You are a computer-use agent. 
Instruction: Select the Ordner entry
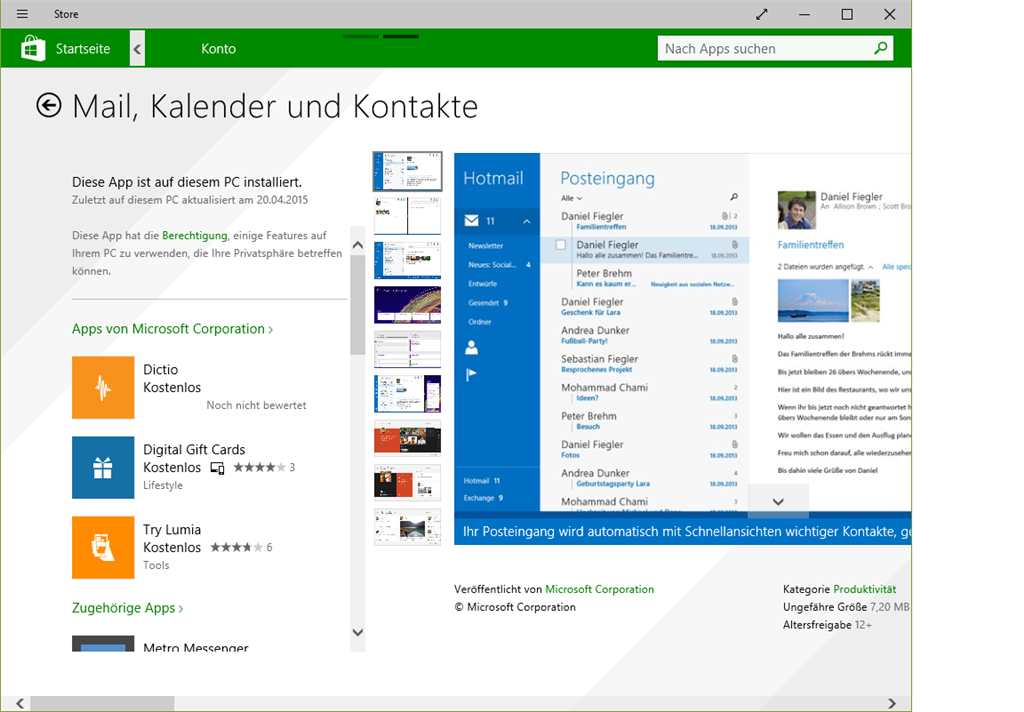point(480,321)
